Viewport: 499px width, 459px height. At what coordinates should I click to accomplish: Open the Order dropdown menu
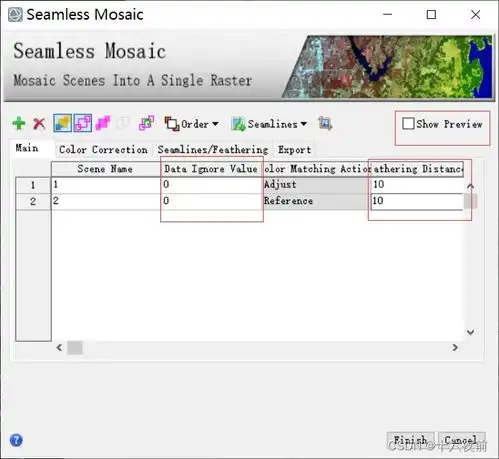click(x=192, y=124)
